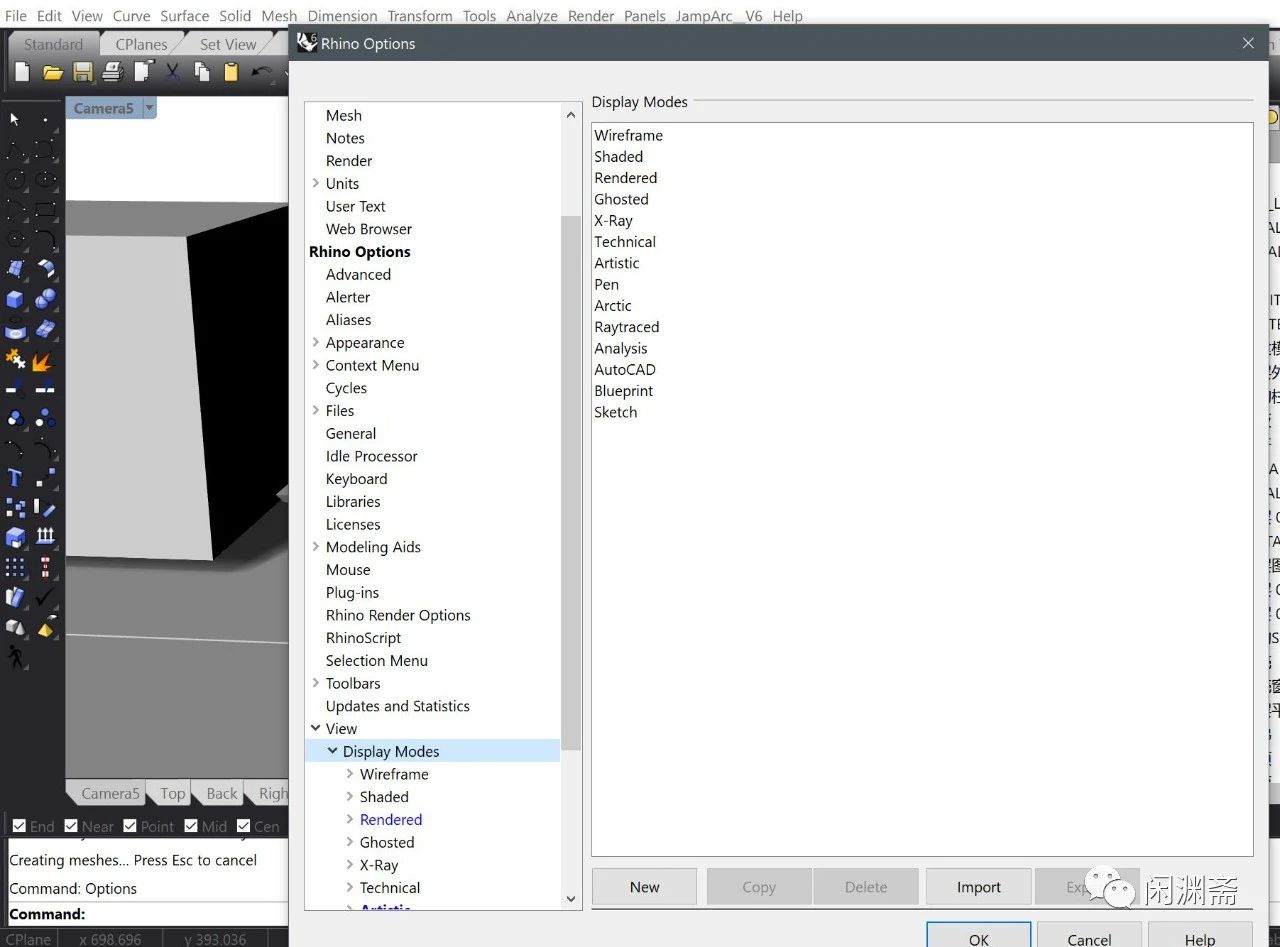Open the Camera5 viewport title dropdown arrow

point(149,108)
